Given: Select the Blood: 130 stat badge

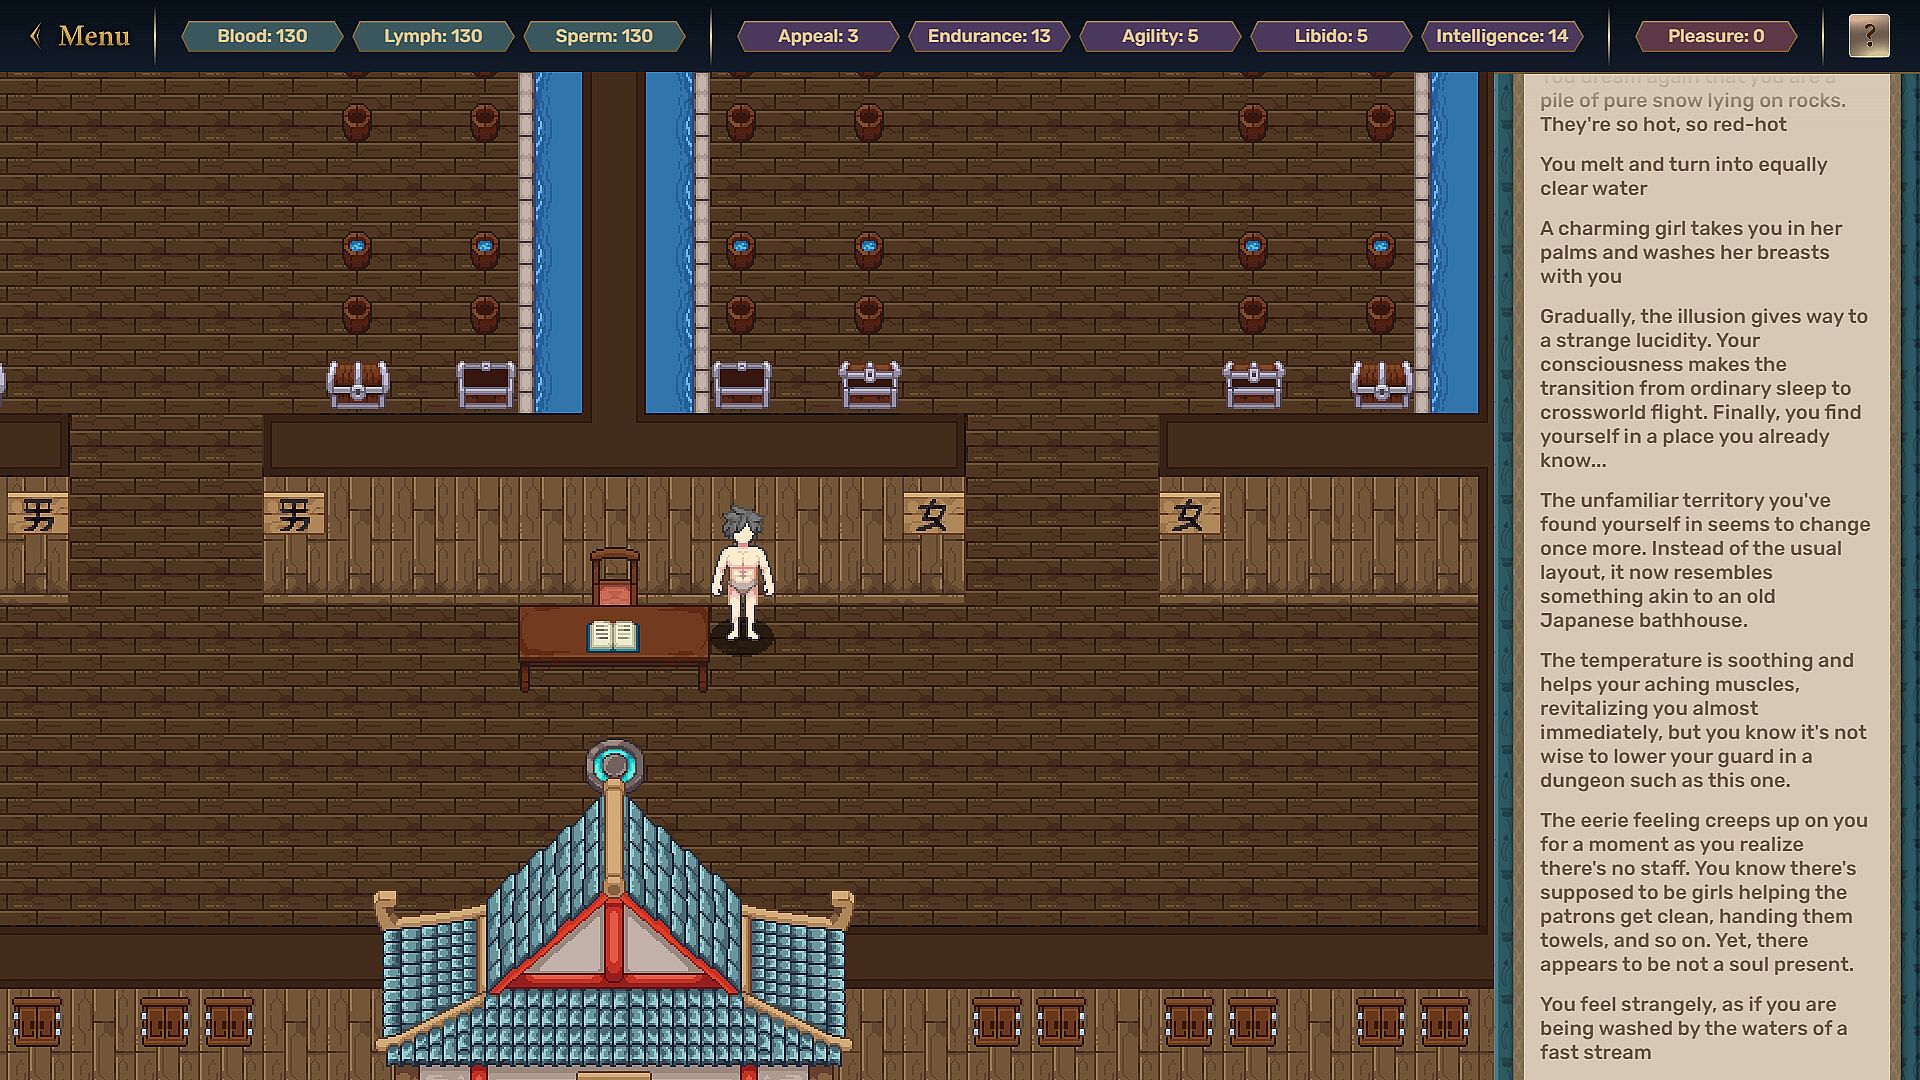Looking at the screenshot, I should click(262, 36).
